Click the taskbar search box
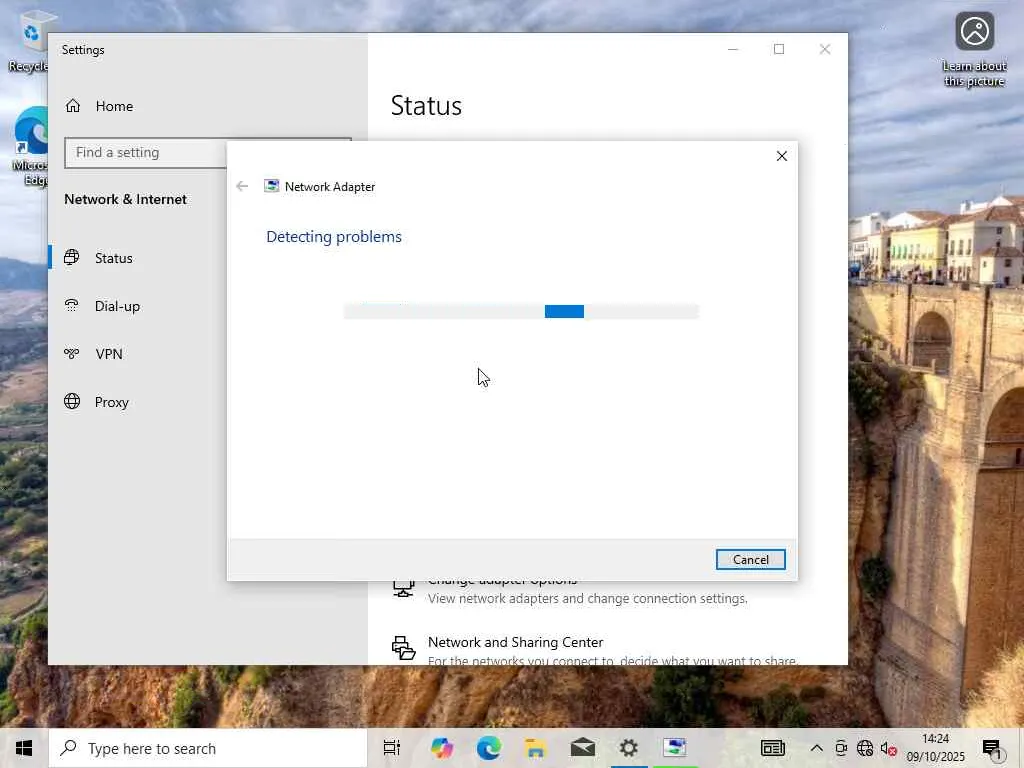Viewport: 1024px width, 768px height. coord(208,748)
